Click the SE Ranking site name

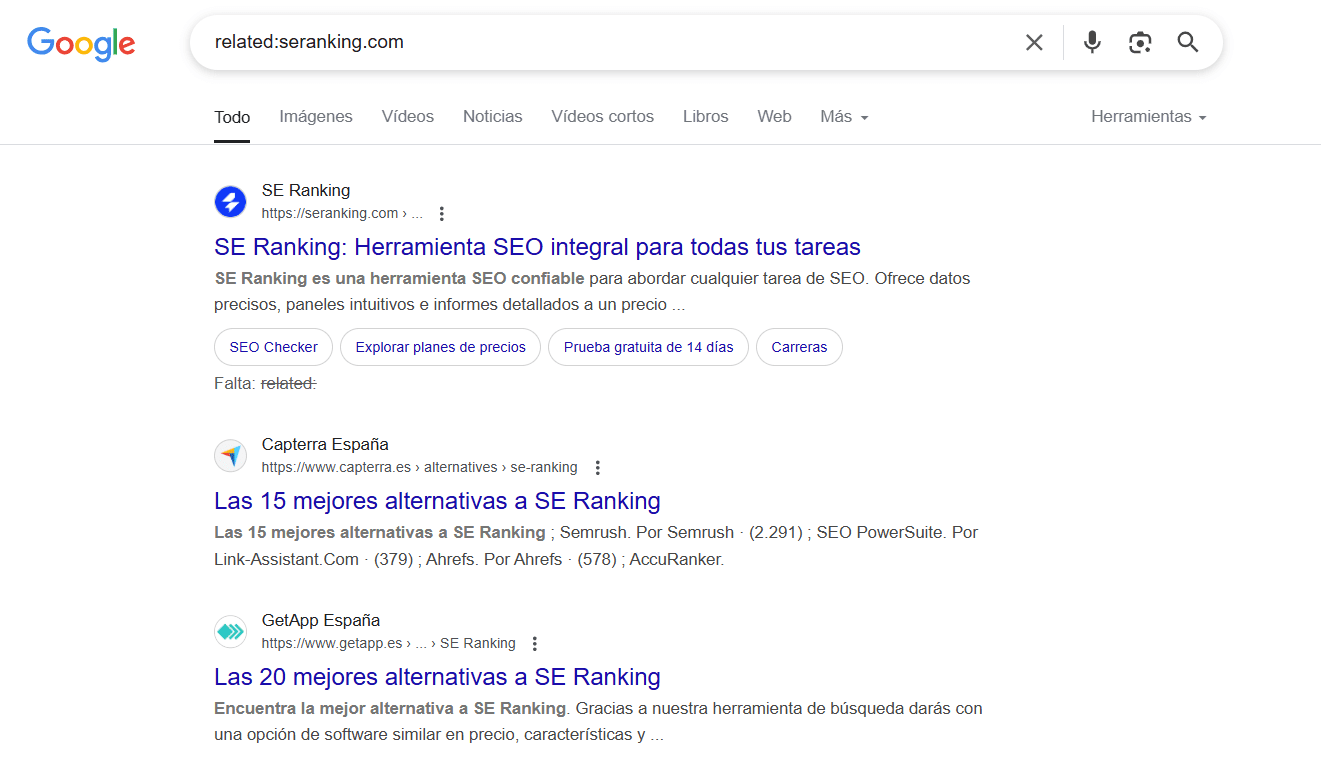(x=306, y=190)
